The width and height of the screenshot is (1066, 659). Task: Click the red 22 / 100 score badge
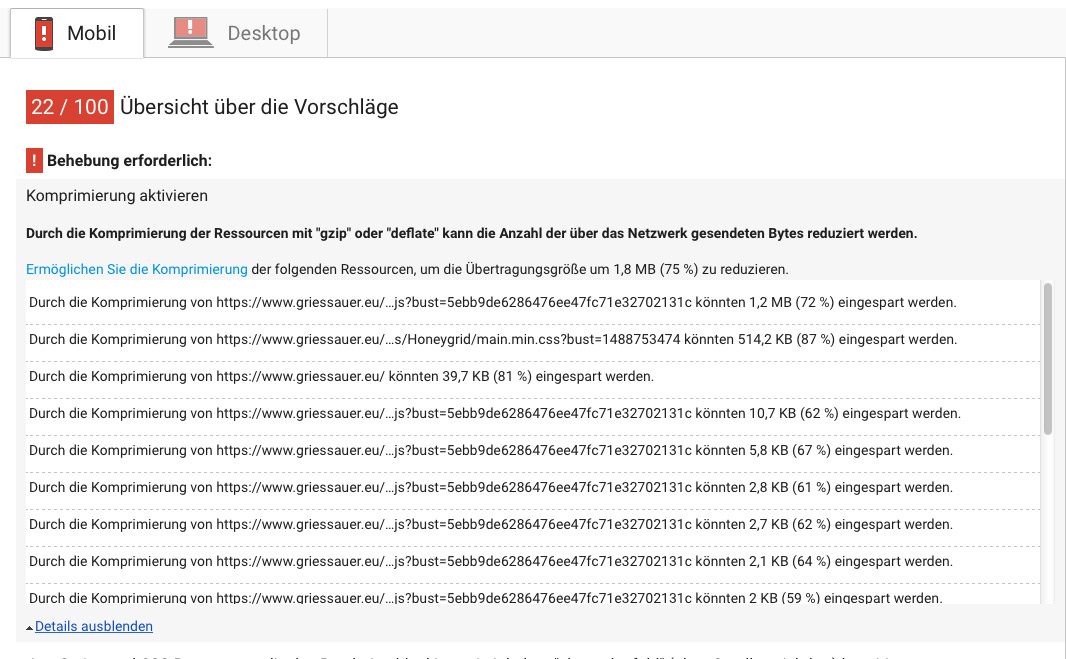pos(70,107)
